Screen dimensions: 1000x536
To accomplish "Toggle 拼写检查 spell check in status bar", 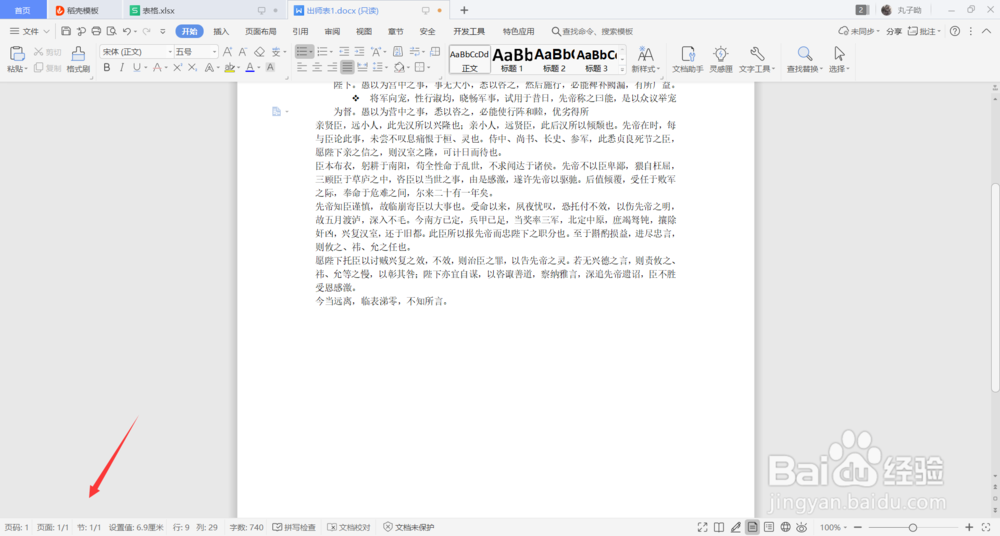I will click(x=294, y=527).
